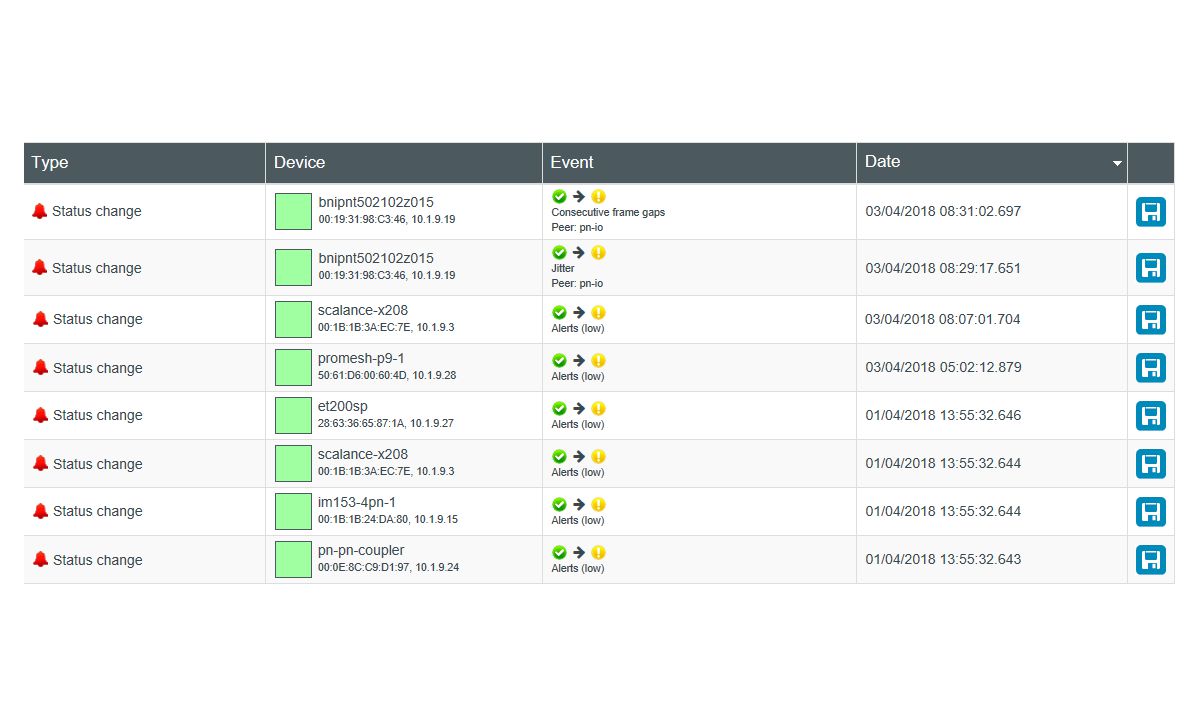The width and height of the screenshot is (1200, 727).
Task: Save the et200sp status change event
Action: pyautogui.click(x=1150, y=416)
